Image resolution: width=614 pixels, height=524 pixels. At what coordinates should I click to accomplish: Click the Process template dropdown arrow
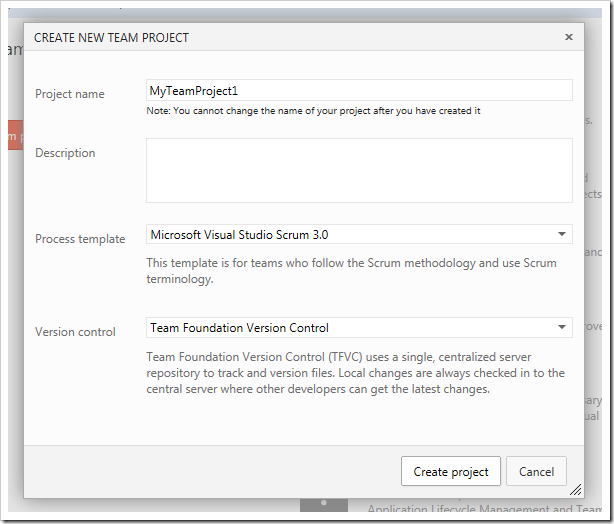[x=562, y=235]
